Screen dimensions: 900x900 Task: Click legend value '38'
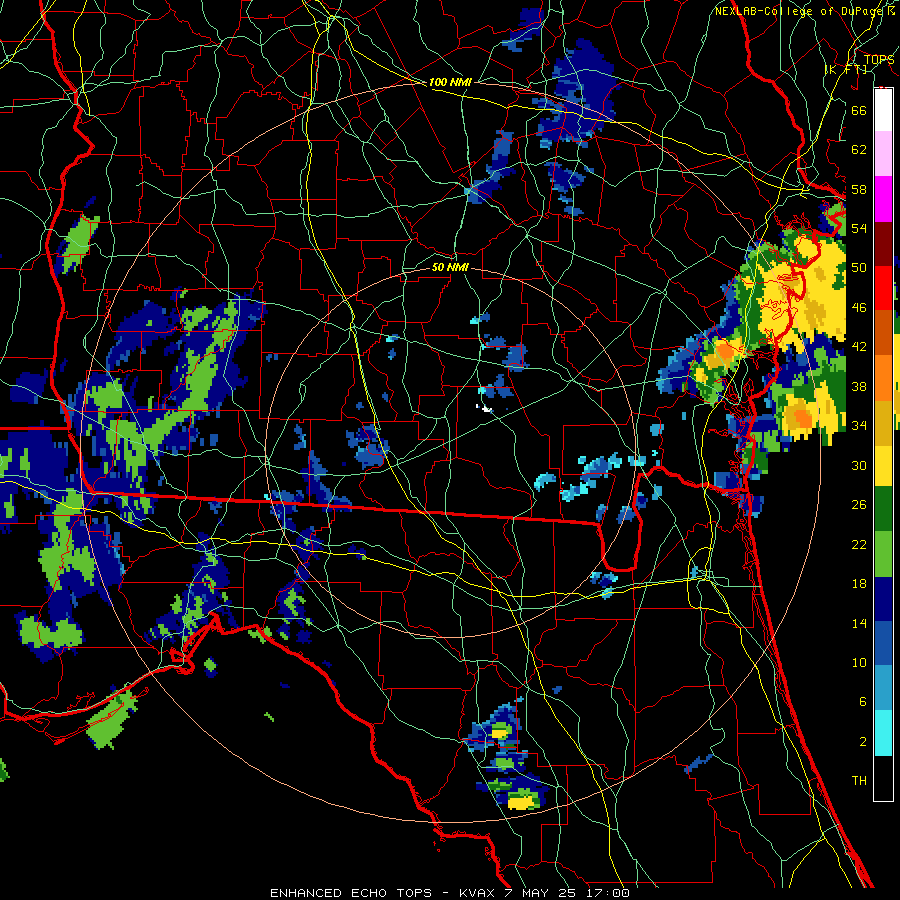pos(859,386)
